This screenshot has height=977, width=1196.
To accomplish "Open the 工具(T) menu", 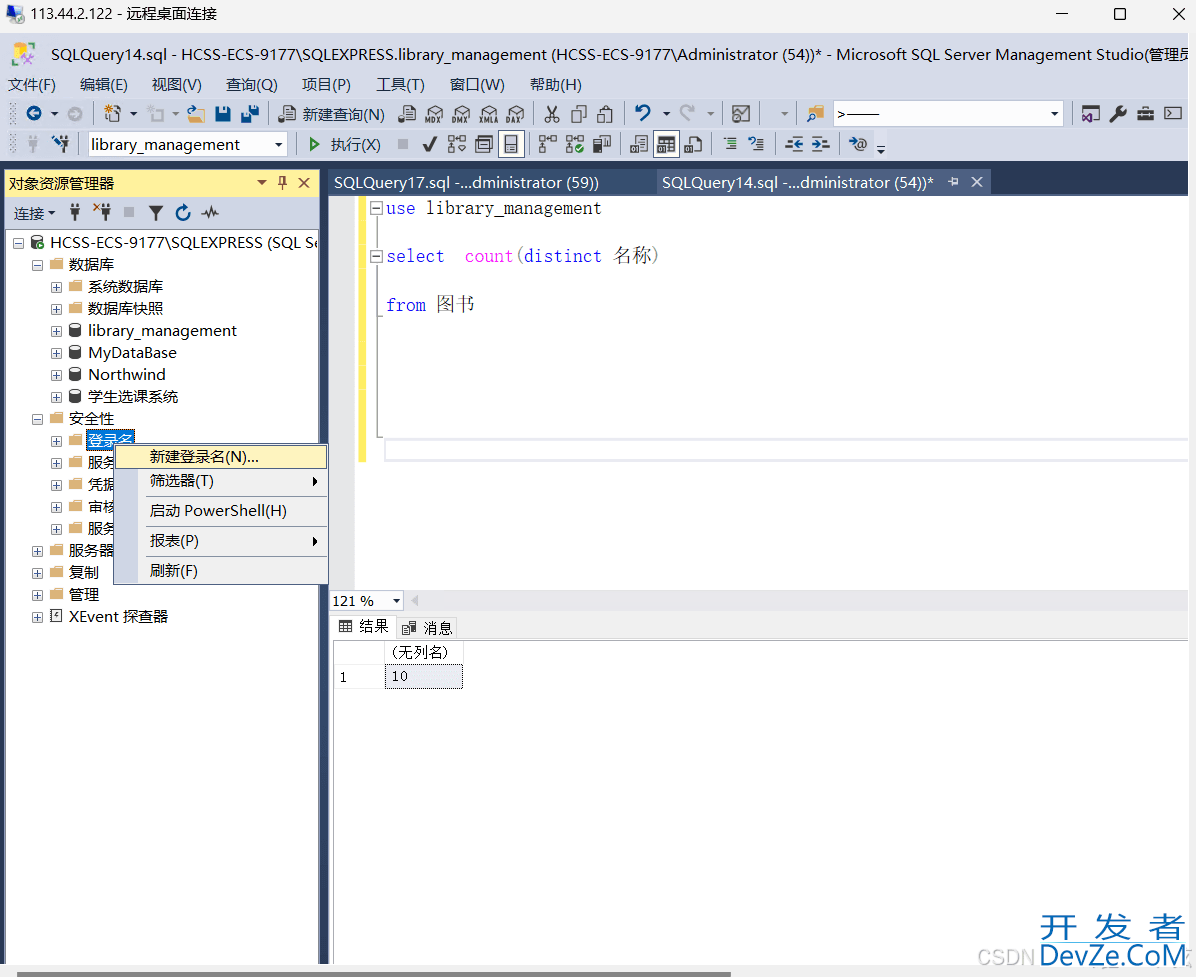I will [400, 85].
